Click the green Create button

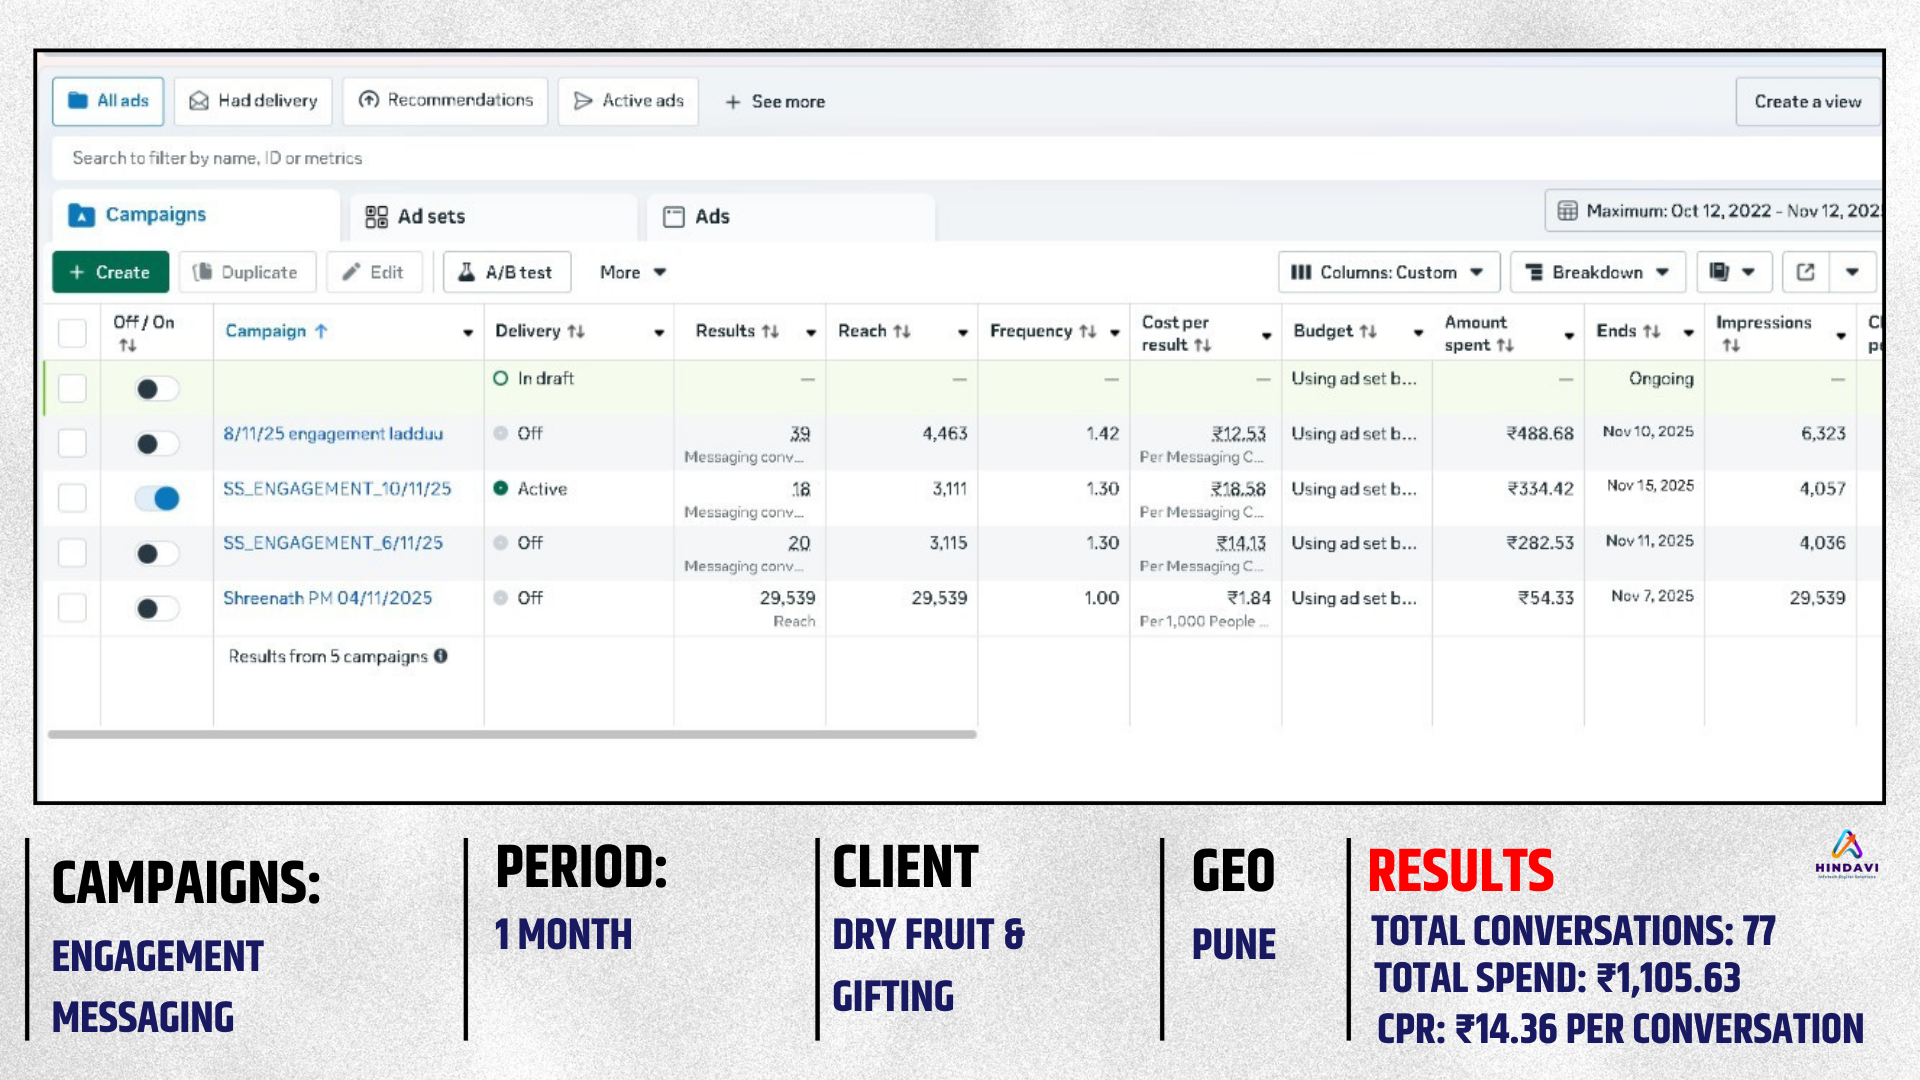[x=110, y=272]
